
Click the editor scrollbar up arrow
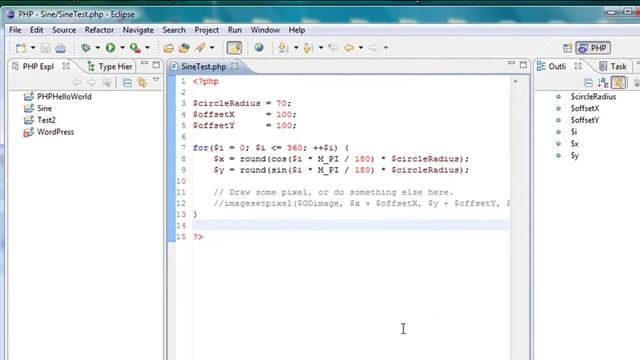point(516,81)
